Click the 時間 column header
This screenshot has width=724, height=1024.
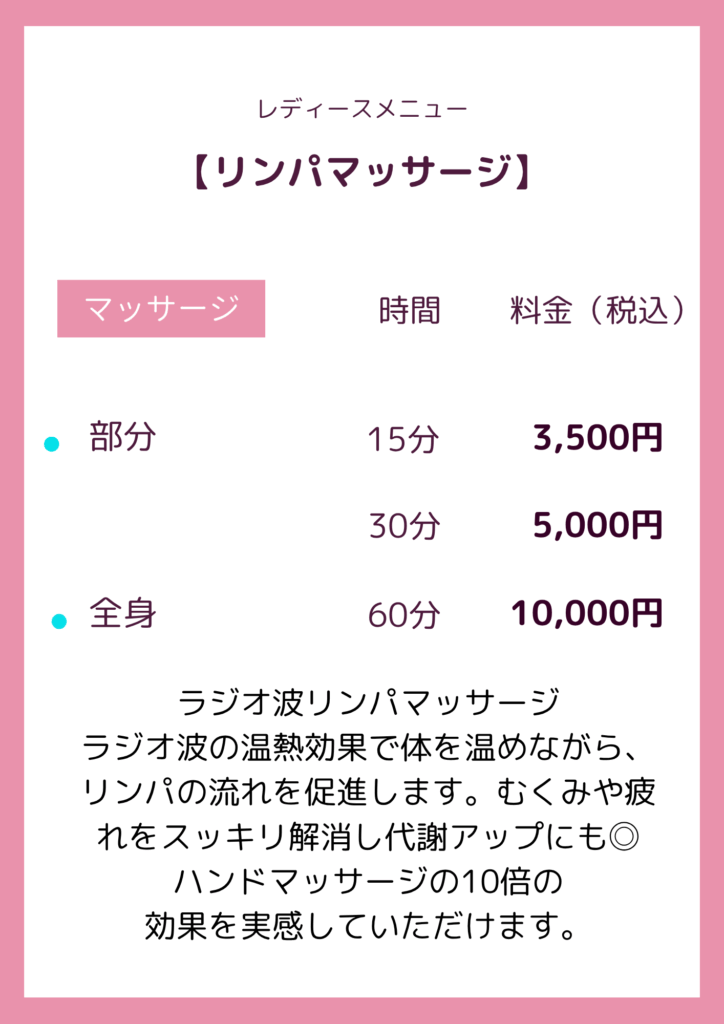[x=410, y=311]
